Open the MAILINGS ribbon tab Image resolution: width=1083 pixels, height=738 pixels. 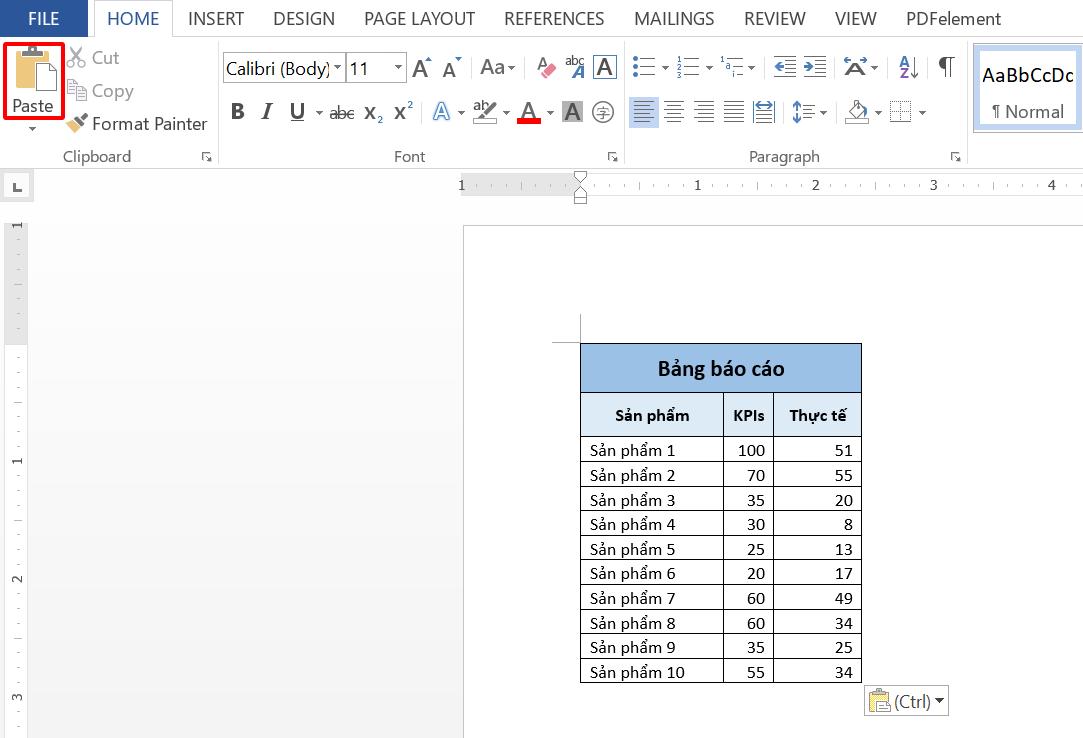coord(673,18)
